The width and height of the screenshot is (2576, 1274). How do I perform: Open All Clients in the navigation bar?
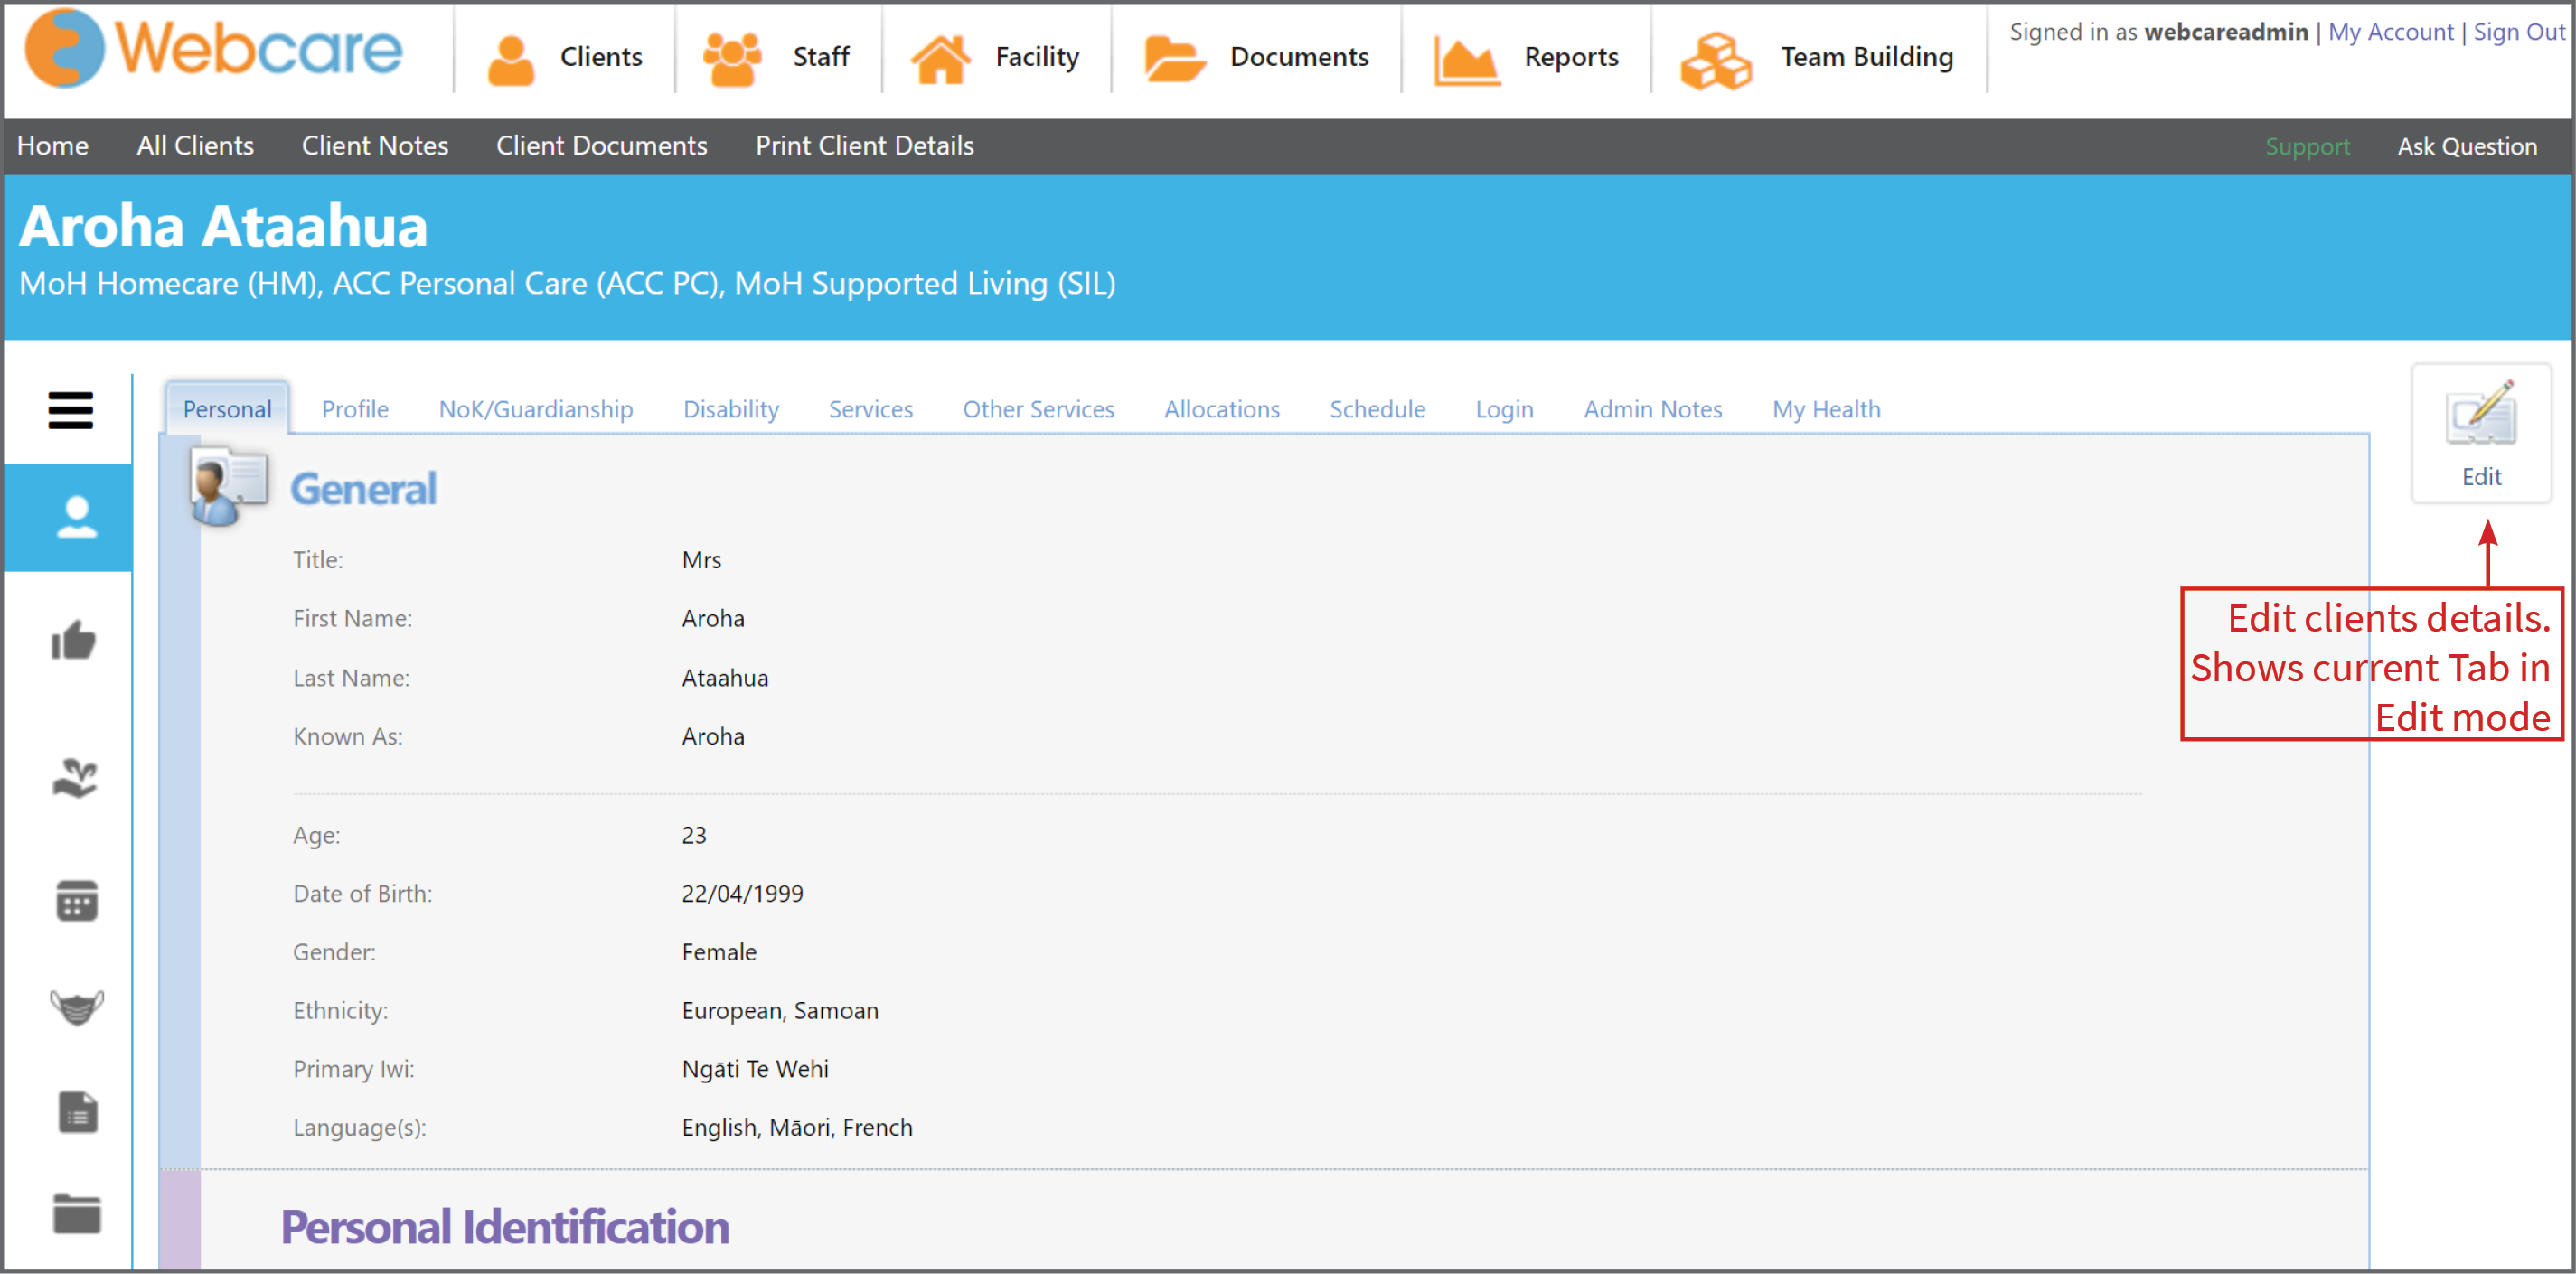pos(195,146)
